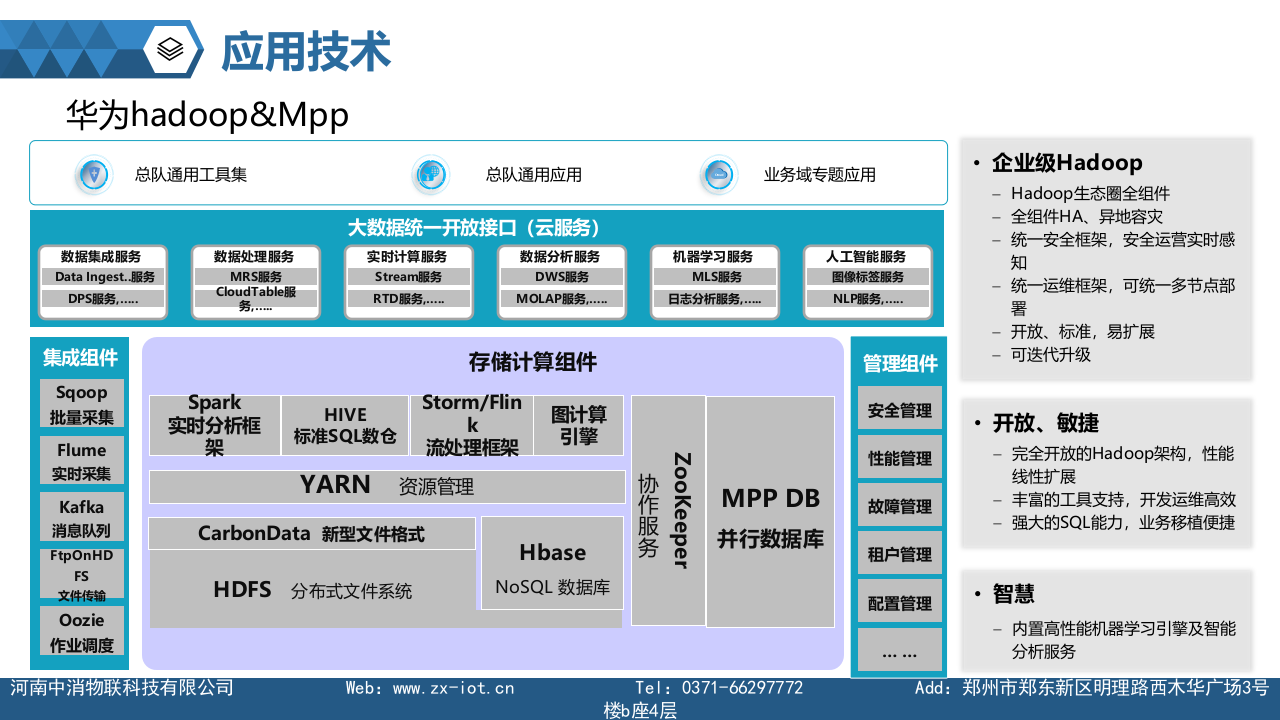1280x720 pixels.
Task: Toggle the 配置管理 management item
Action: click(x=899, y=601)
